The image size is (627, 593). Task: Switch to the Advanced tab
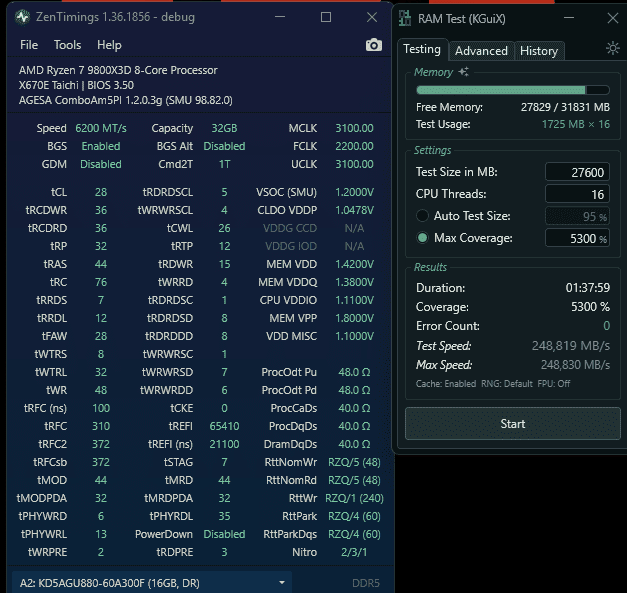coord(481,51)
